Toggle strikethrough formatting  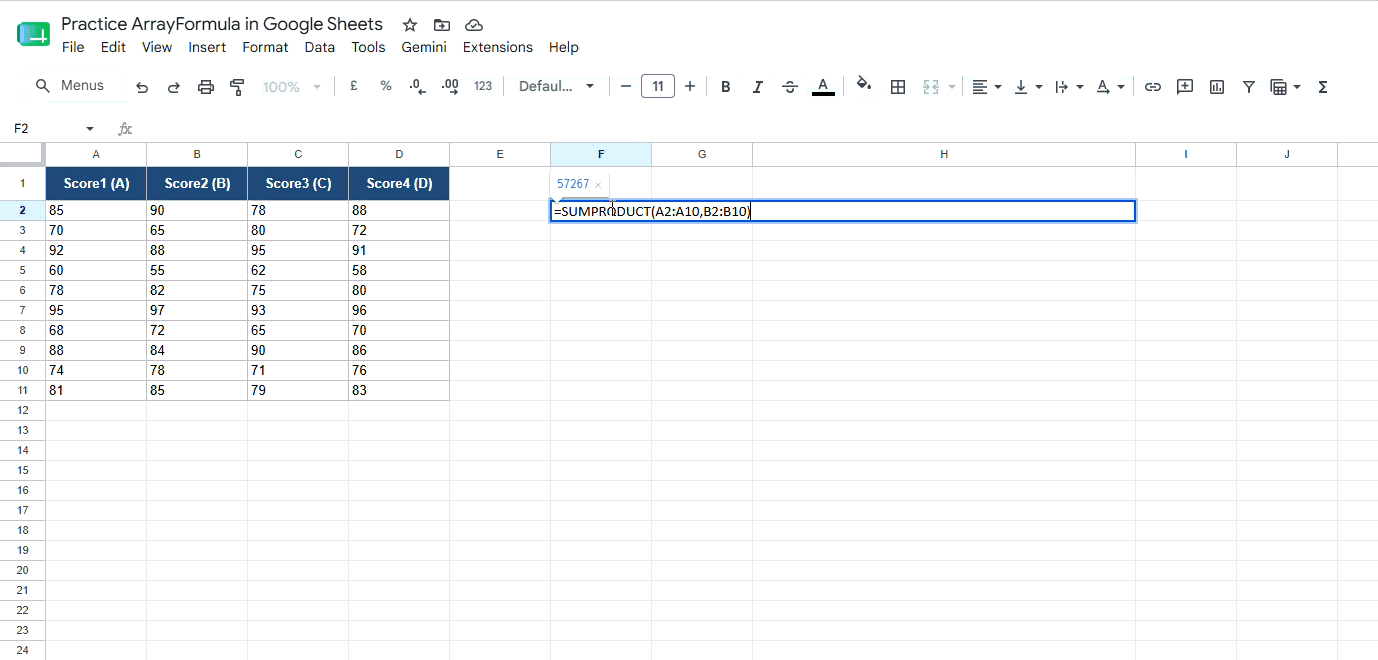coord(790,87)
